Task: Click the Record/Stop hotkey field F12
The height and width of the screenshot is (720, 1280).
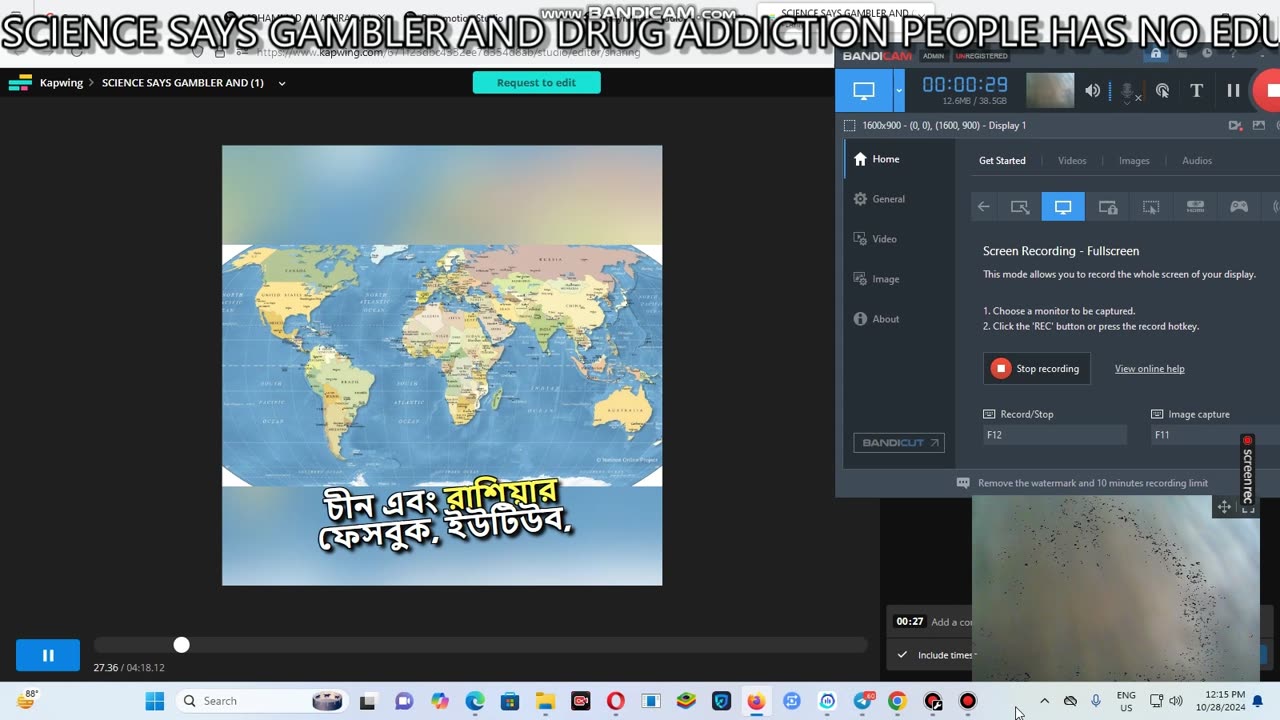Action: (1054, 435)
